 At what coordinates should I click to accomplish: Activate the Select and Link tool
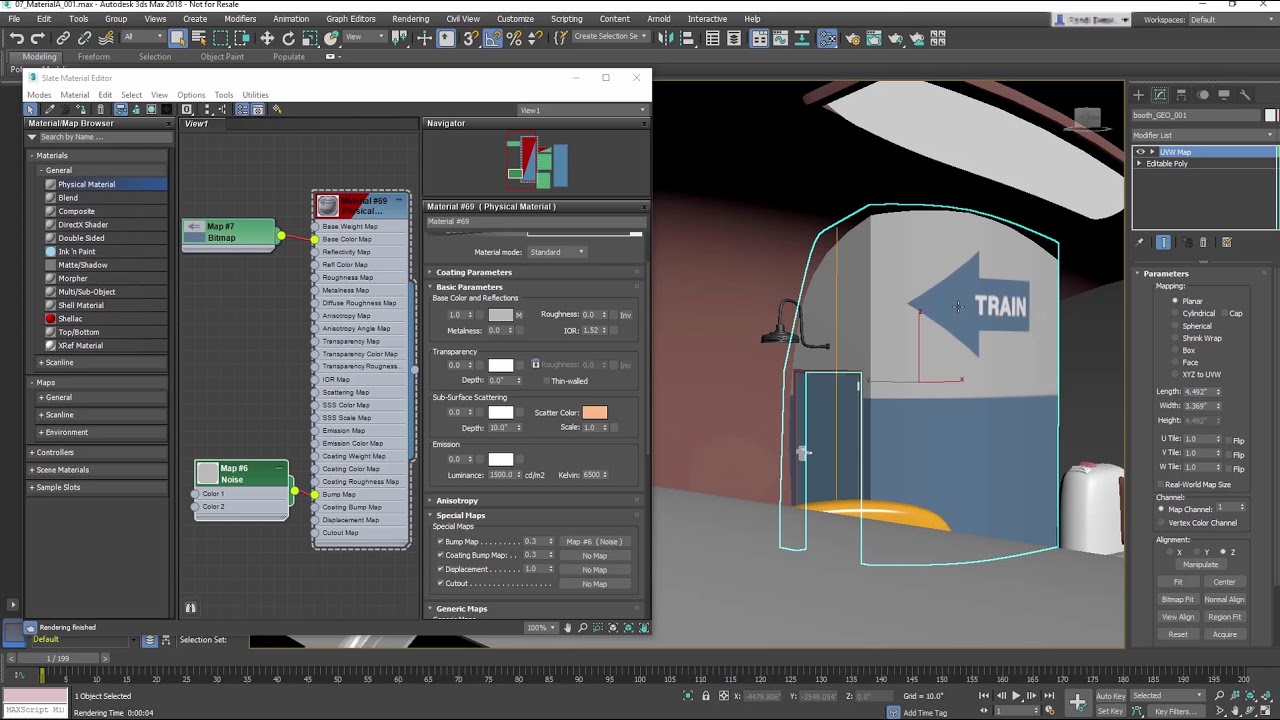click(63, 38)
